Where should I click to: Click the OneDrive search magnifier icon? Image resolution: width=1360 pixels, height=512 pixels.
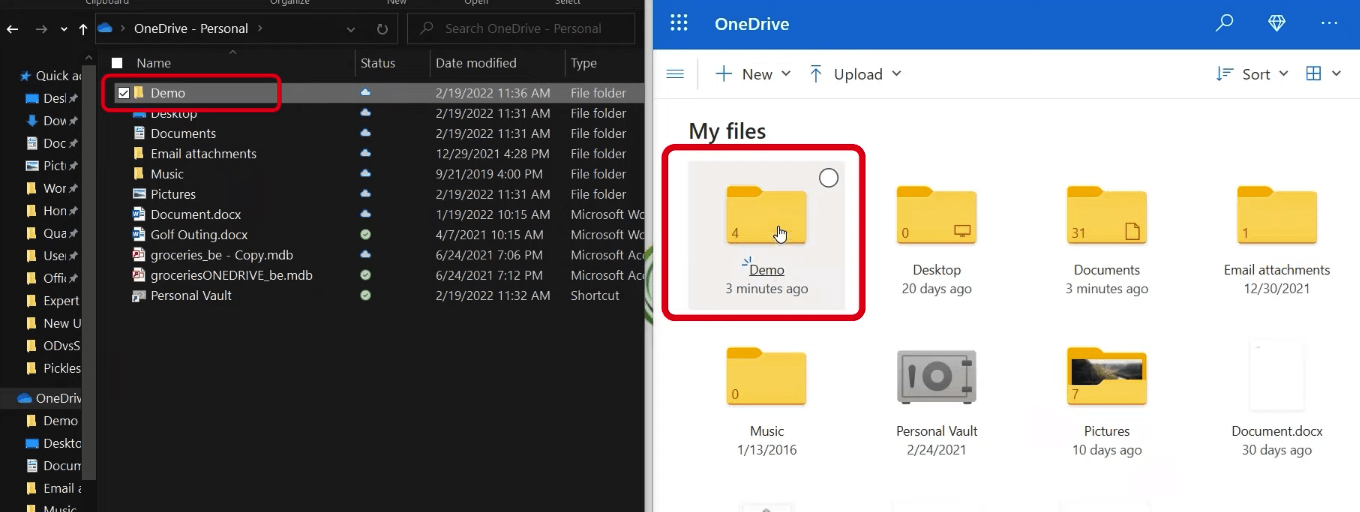(x=1224, y=23)
